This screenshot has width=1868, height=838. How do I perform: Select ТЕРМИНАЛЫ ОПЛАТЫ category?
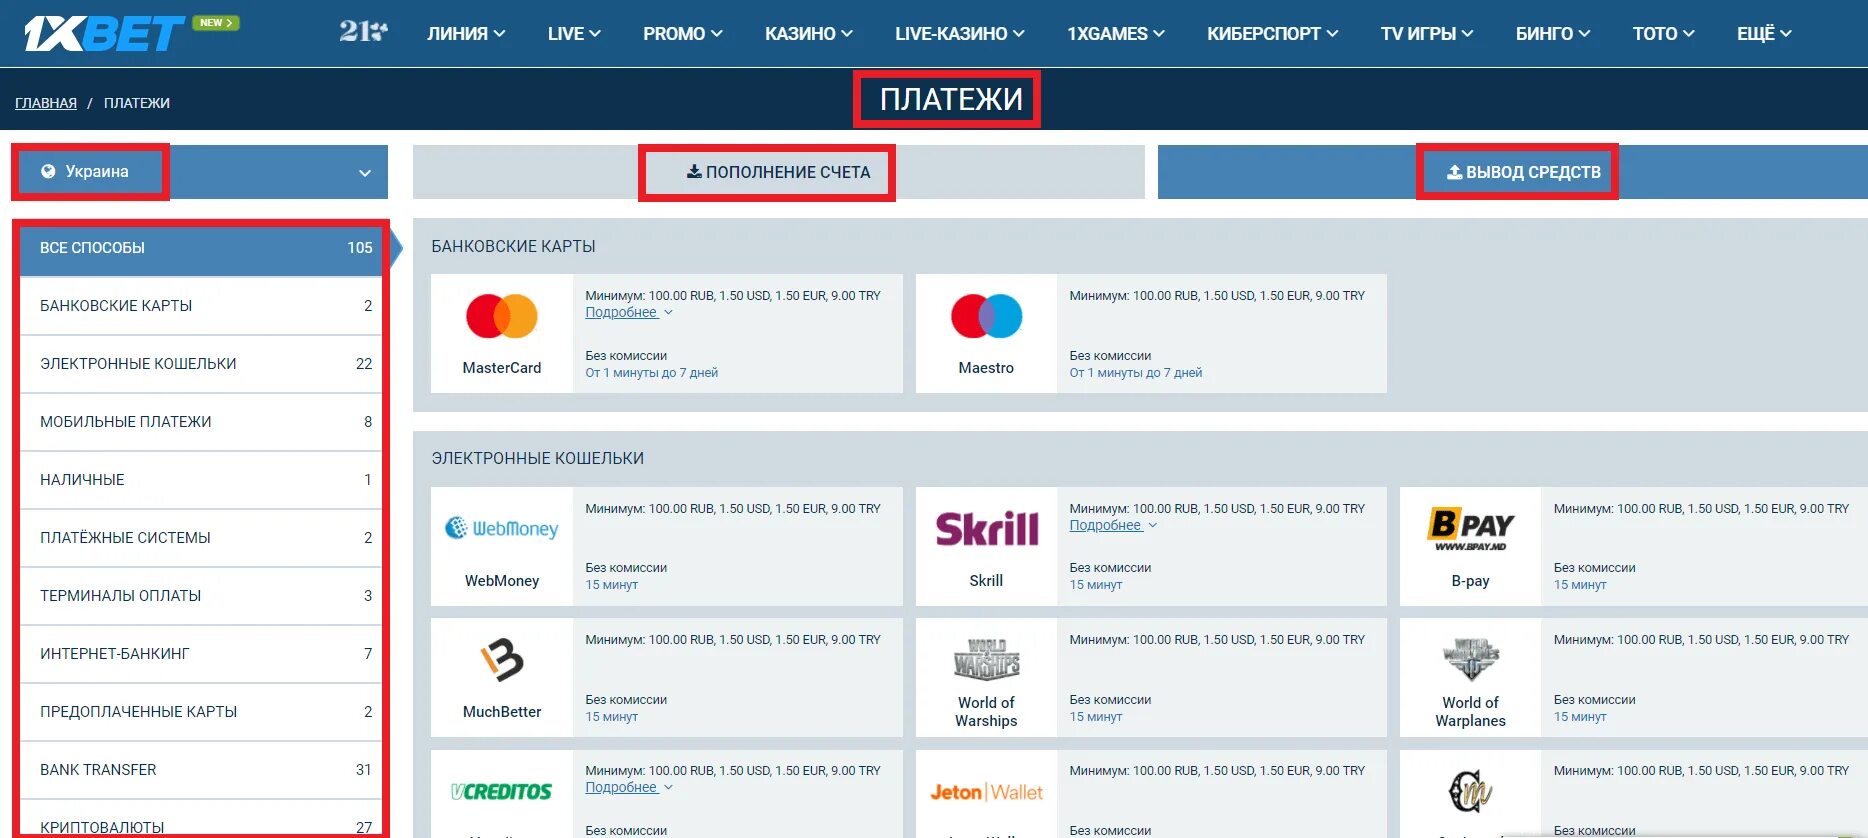[202, 596]
